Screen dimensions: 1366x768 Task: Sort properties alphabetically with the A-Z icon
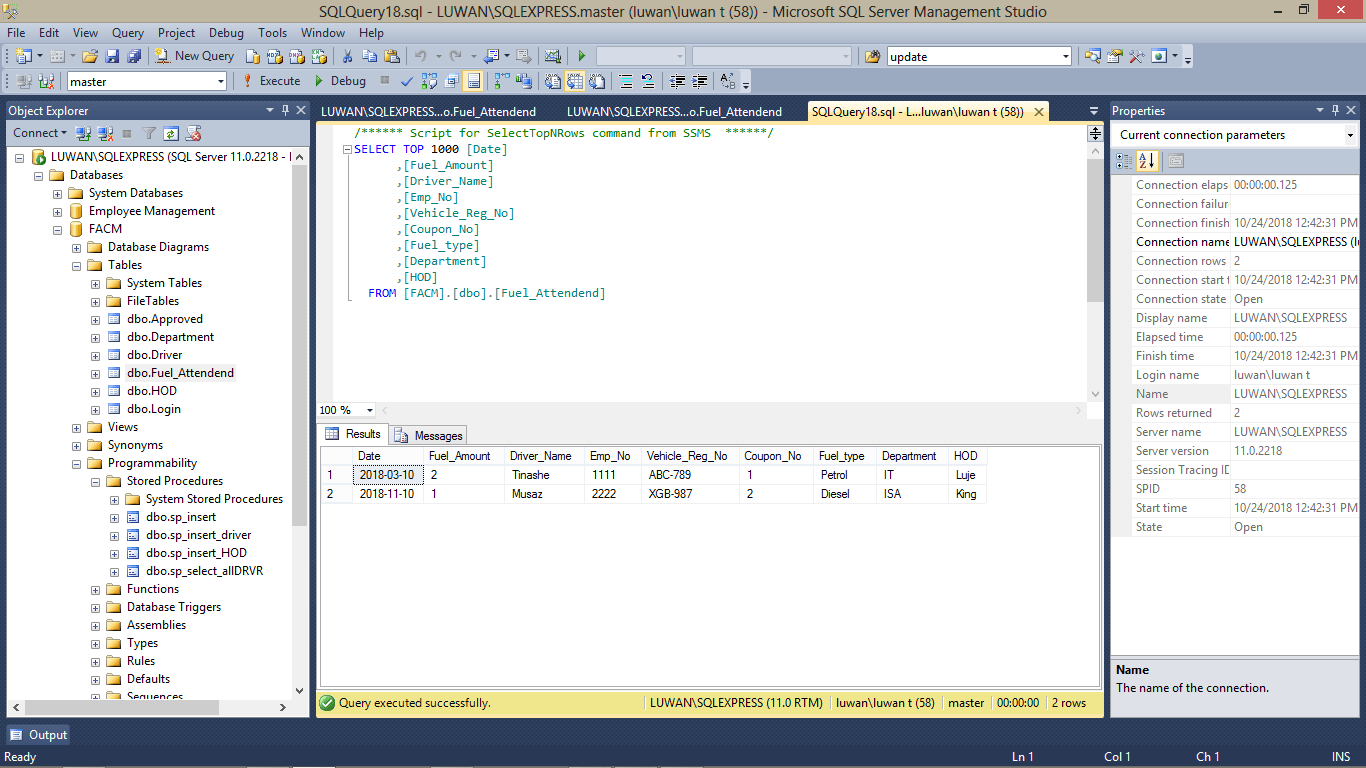tap(1146, 161)
